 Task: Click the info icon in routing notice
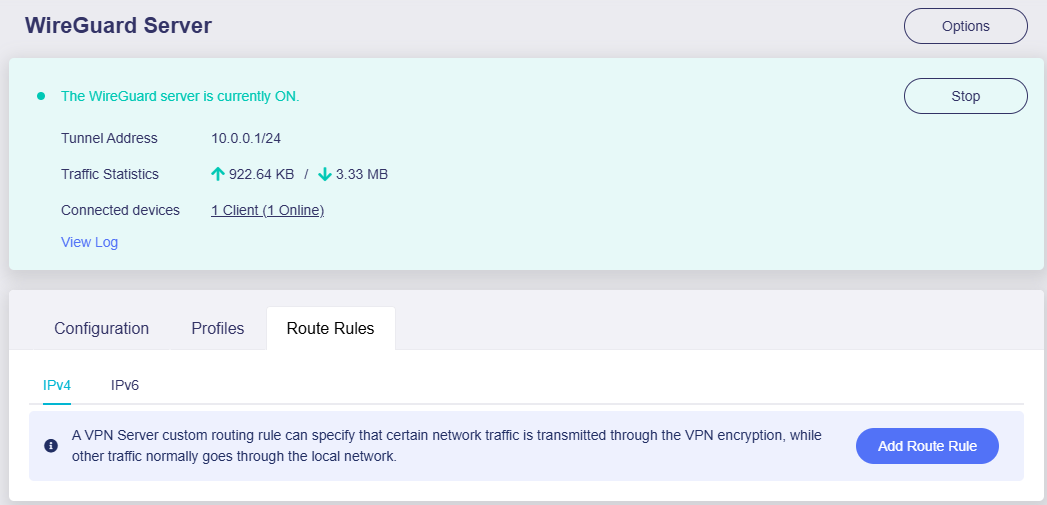(51, 446)
